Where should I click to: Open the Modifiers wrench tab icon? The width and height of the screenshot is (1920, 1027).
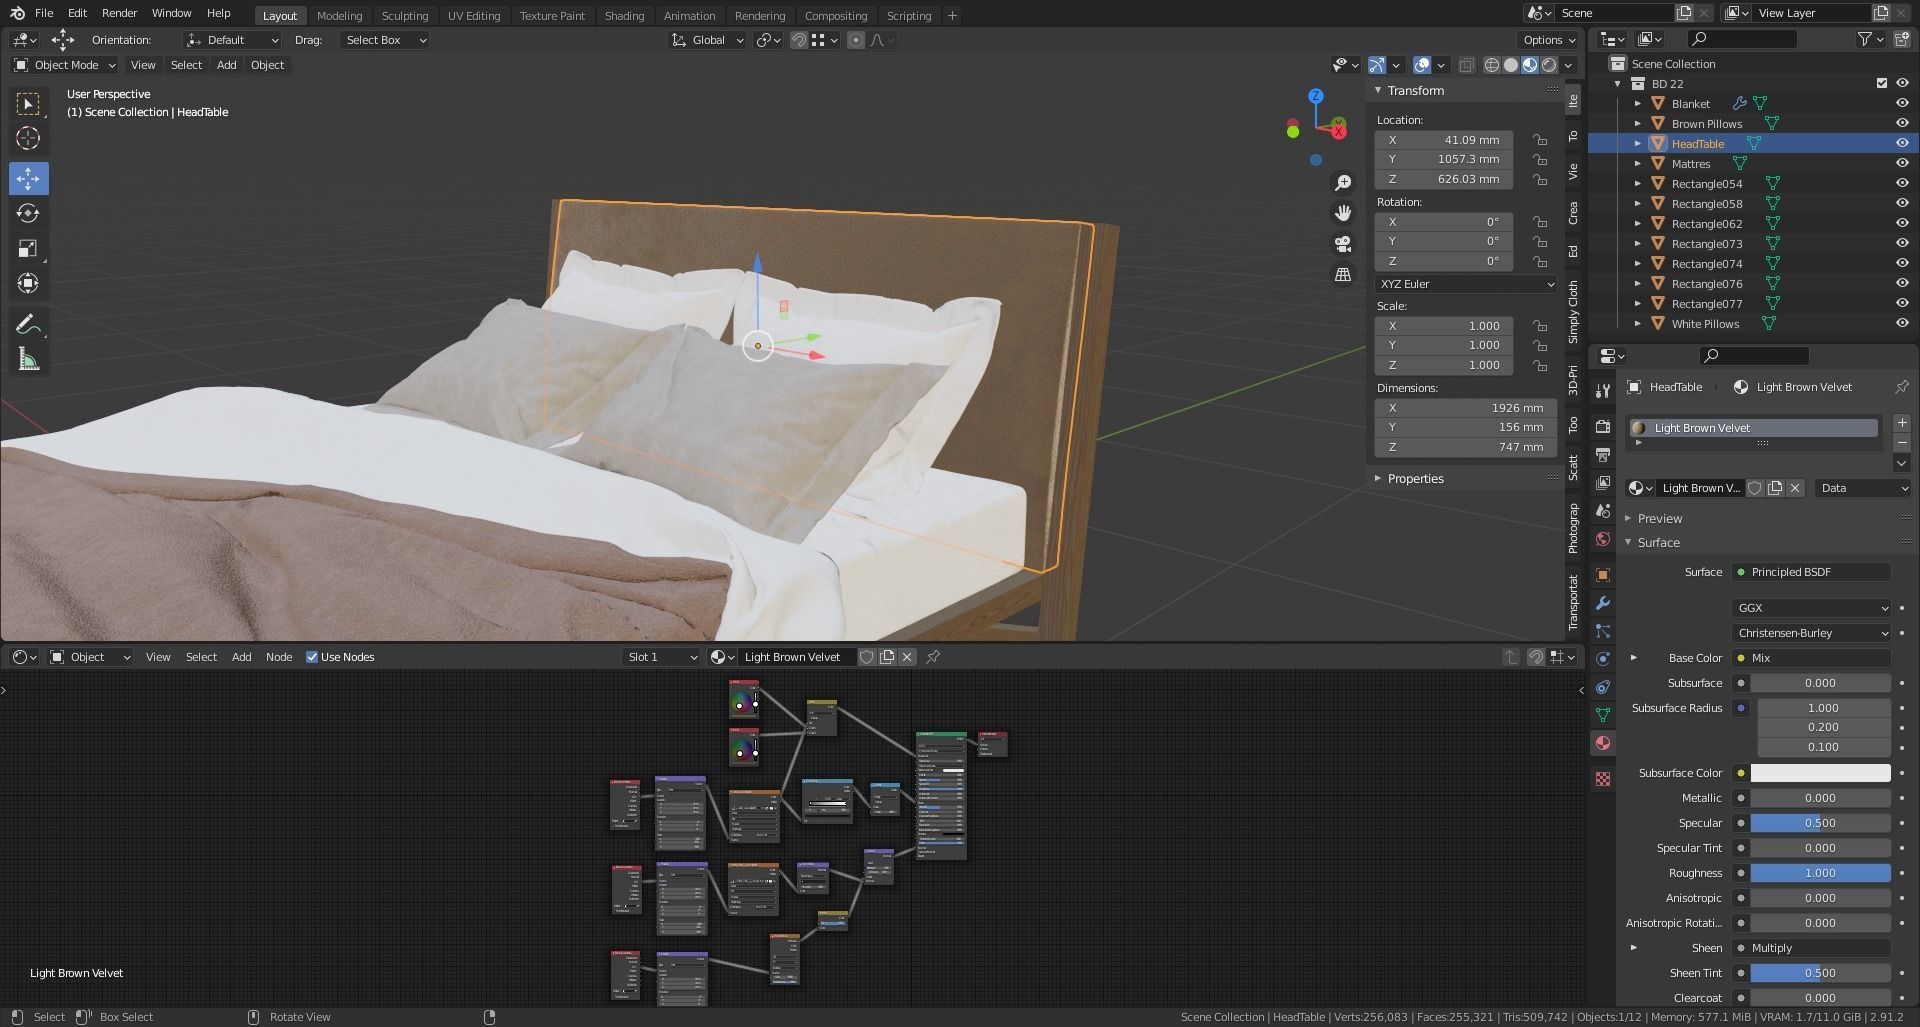click(x=1603, y=603)
